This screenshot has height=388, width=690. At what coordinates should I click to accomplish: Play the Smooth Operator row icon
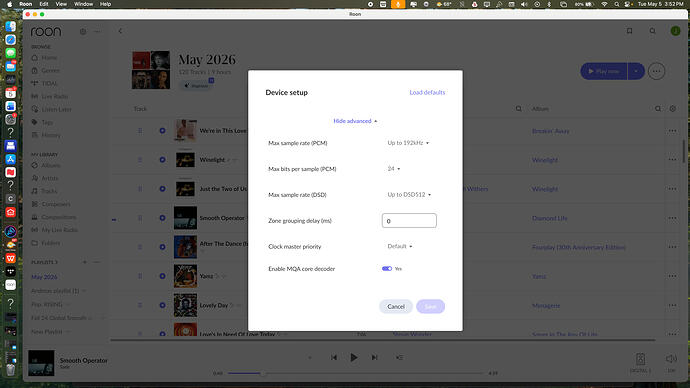(x=162, y=218)
